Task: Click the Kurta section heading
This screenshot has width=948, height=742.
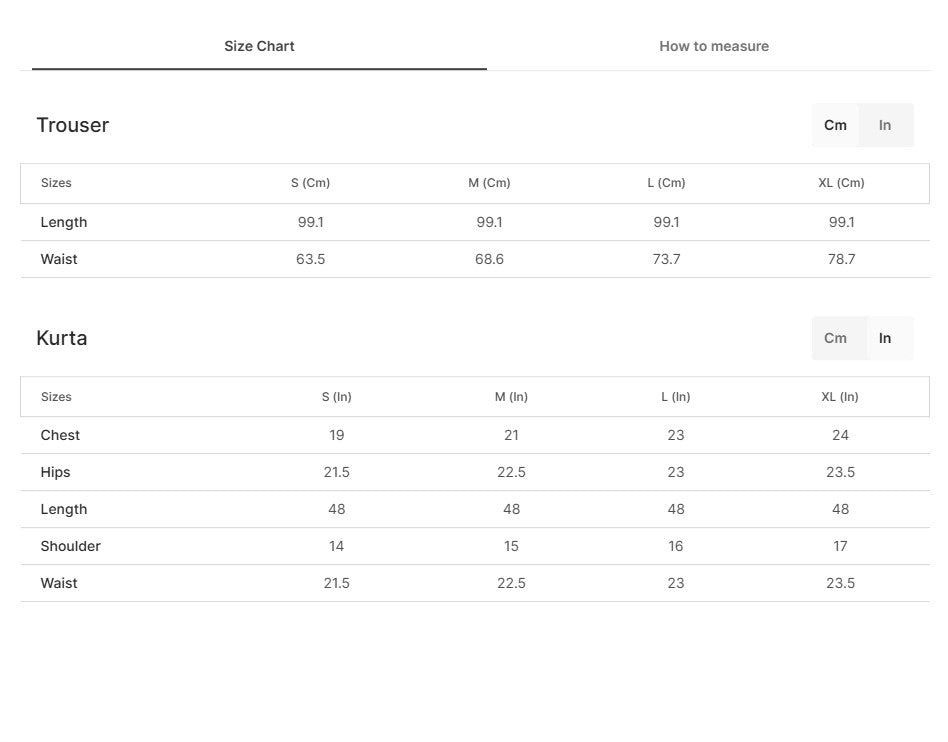Action: [62, 338]
